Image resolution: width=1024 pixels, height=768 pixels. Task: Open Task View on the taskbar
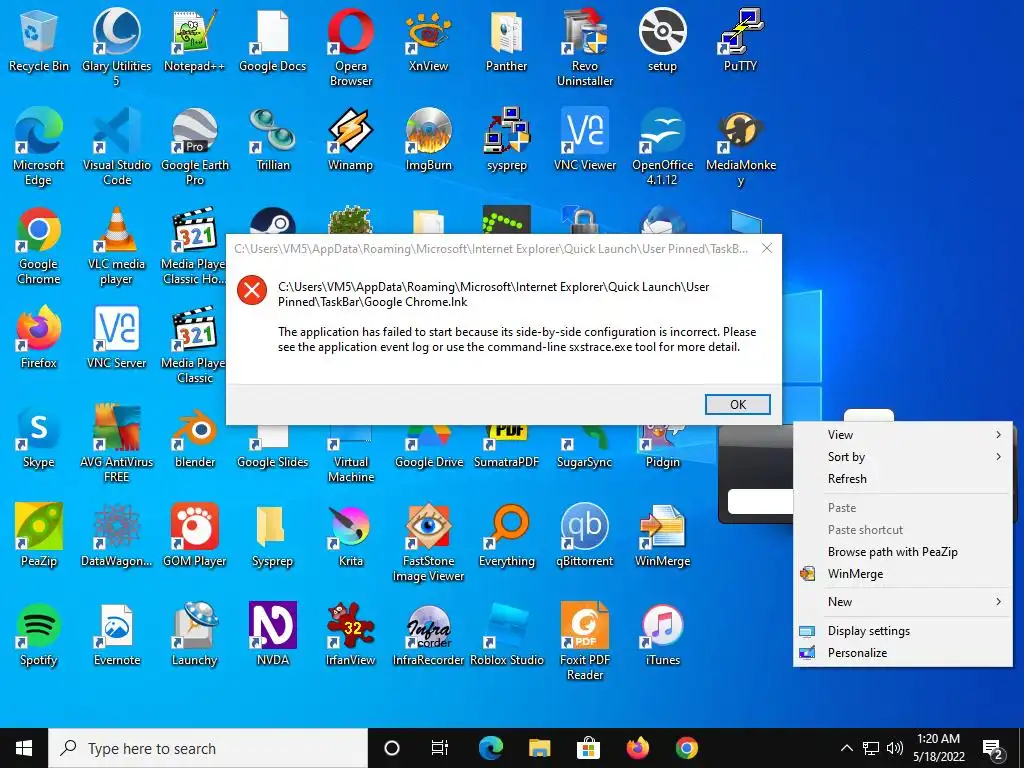[440, 748]
